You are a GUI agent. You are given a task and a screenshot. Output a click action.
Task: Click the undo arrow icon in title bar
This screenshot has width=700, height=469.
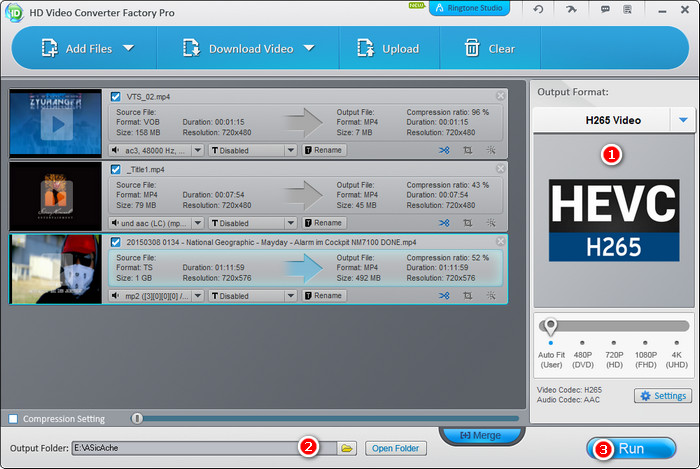click(x=538, y=9)
